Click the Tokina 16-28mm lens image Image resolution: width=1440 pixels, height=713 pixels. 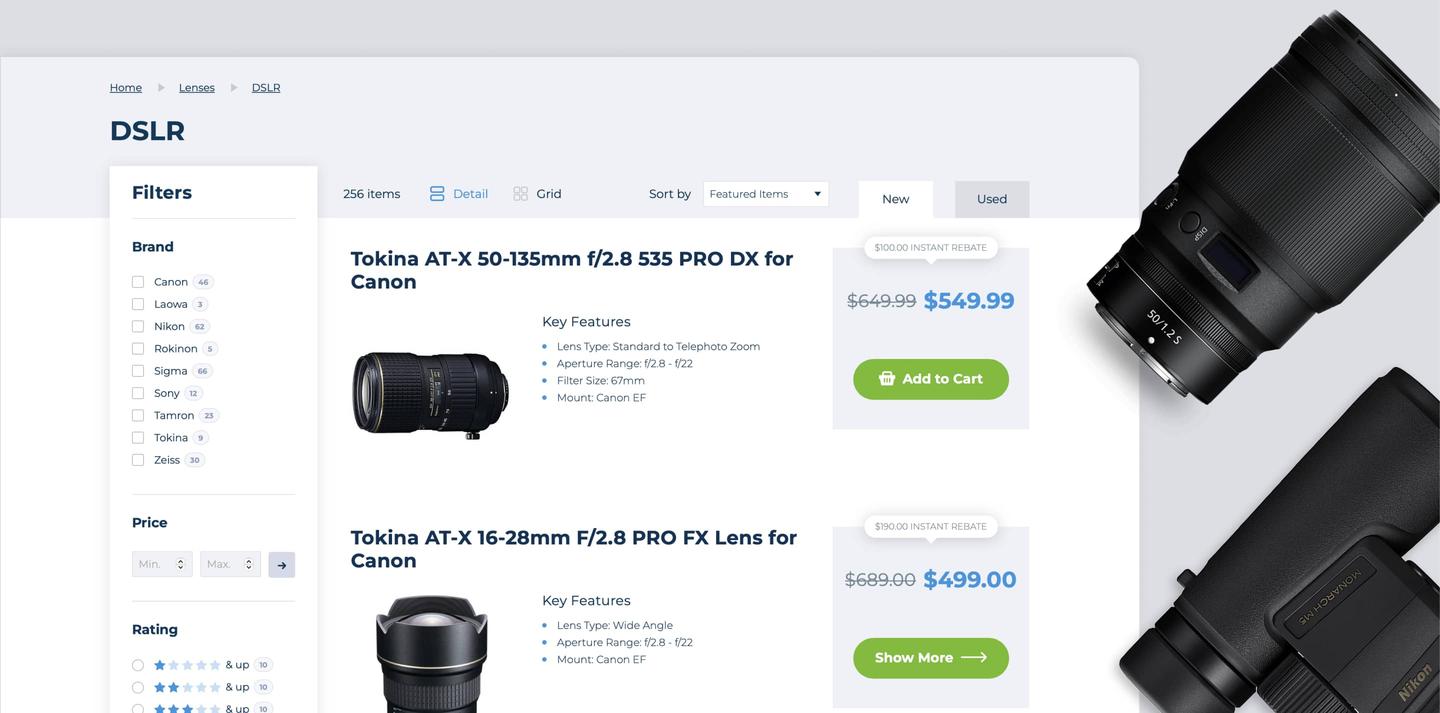tap(432, 654)
